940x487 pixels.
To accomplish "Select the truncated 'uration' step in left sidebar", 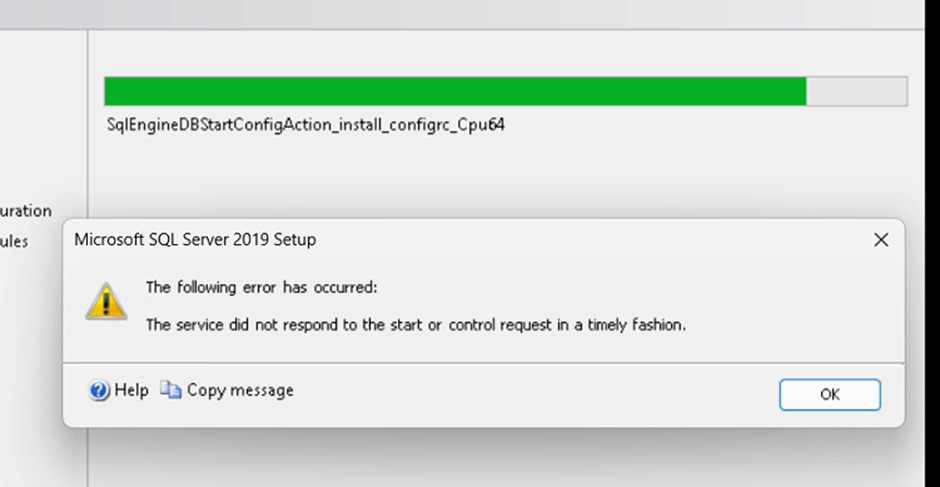I will [x=26, y=211].
